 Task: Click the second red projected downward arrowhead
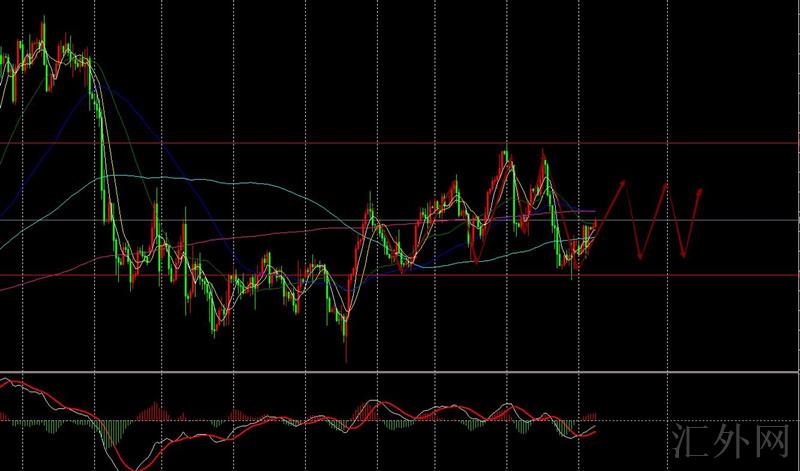point(683,255)
